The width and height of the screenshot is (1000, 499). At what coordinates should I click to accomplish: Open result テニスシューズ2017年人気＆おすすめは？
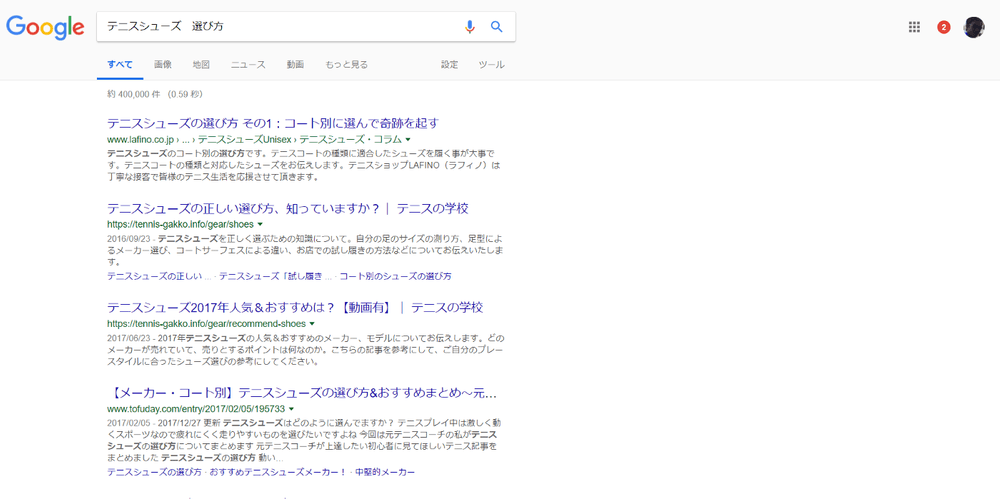pos(295,307)
